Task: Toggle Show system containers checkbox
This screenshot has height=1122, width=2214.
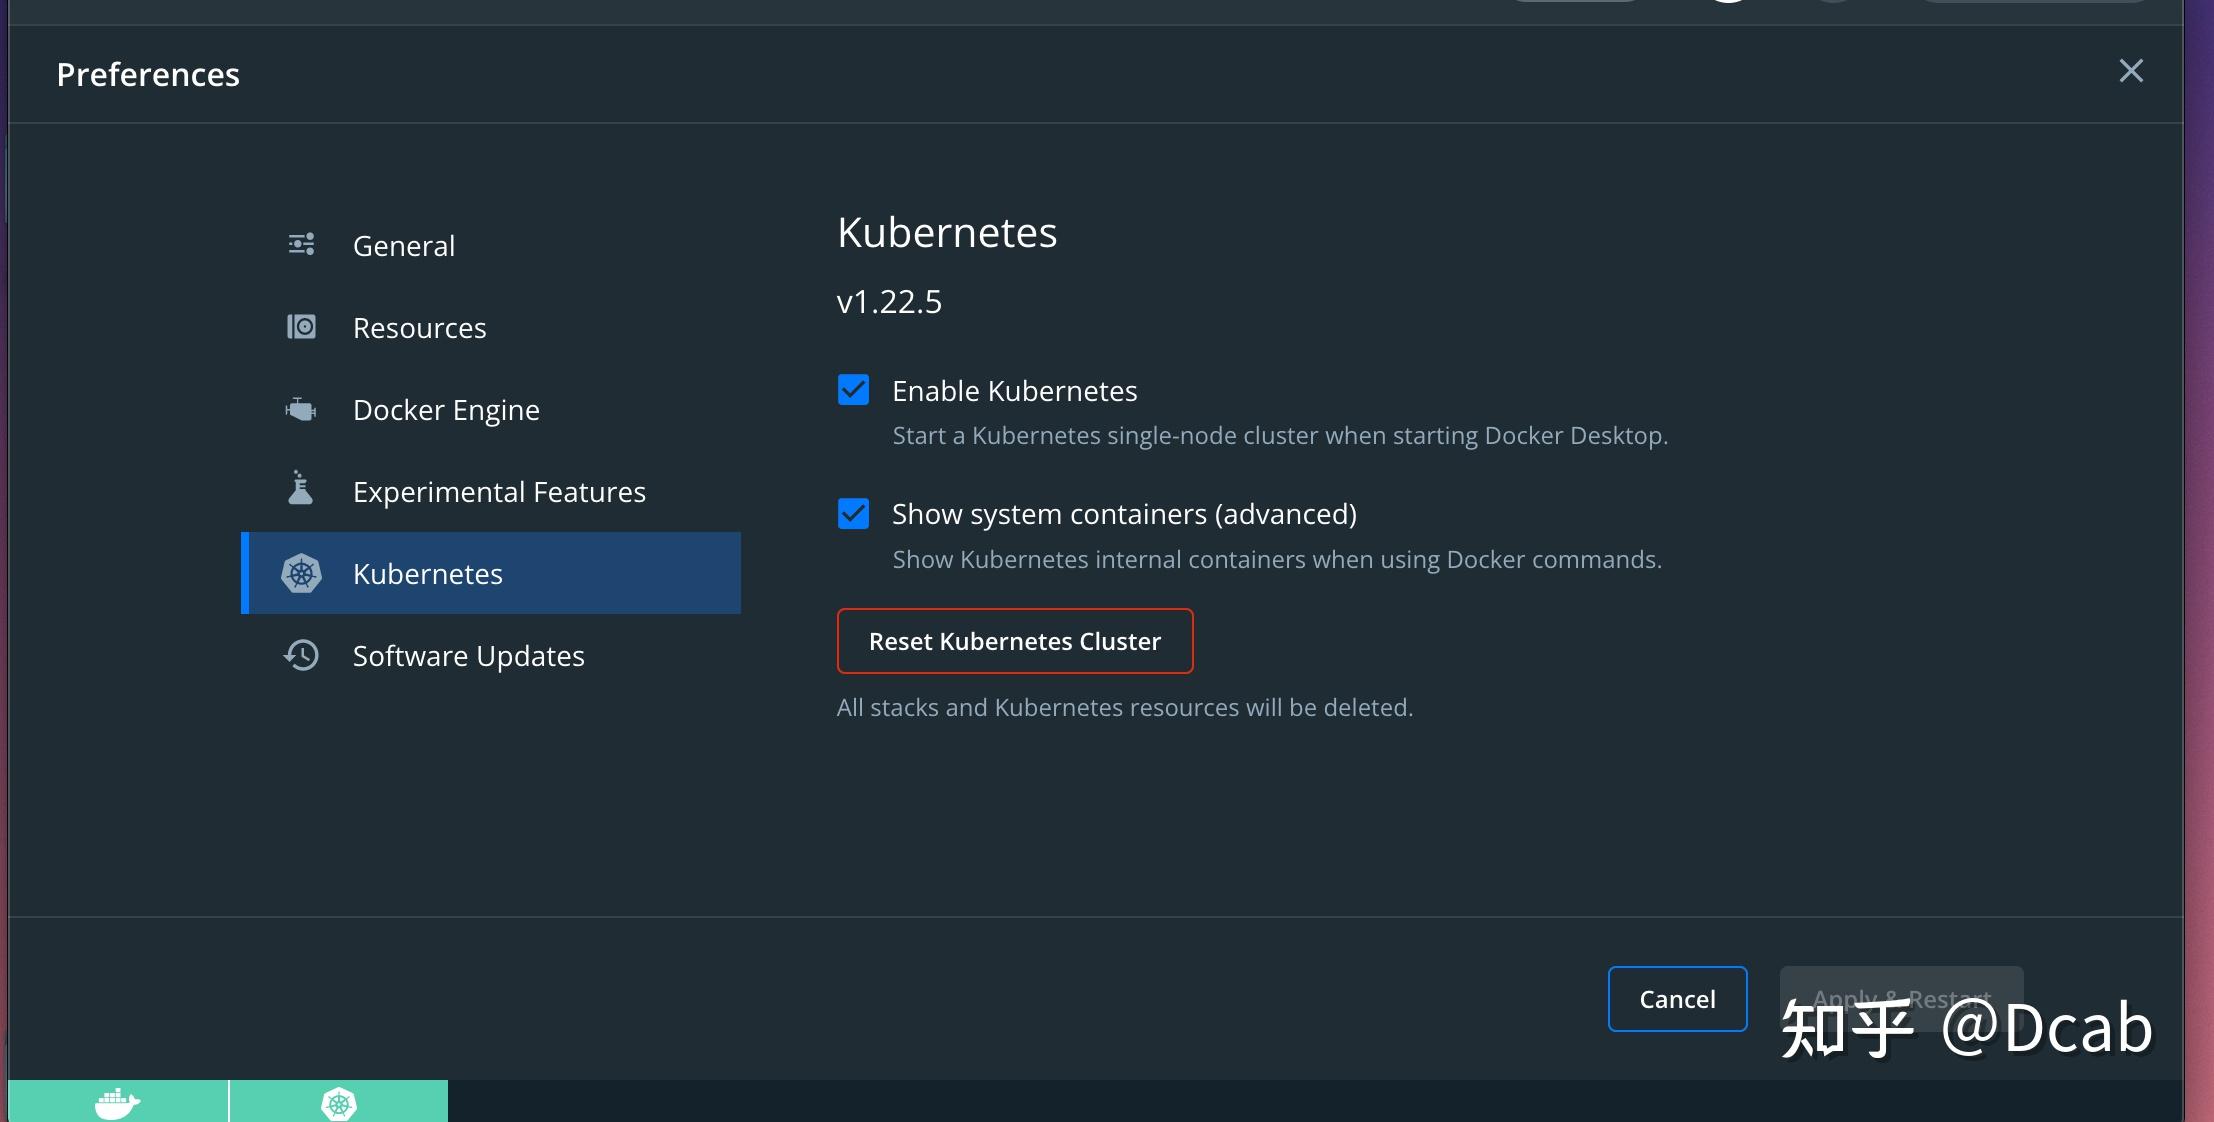Action: tap(853, 514)
